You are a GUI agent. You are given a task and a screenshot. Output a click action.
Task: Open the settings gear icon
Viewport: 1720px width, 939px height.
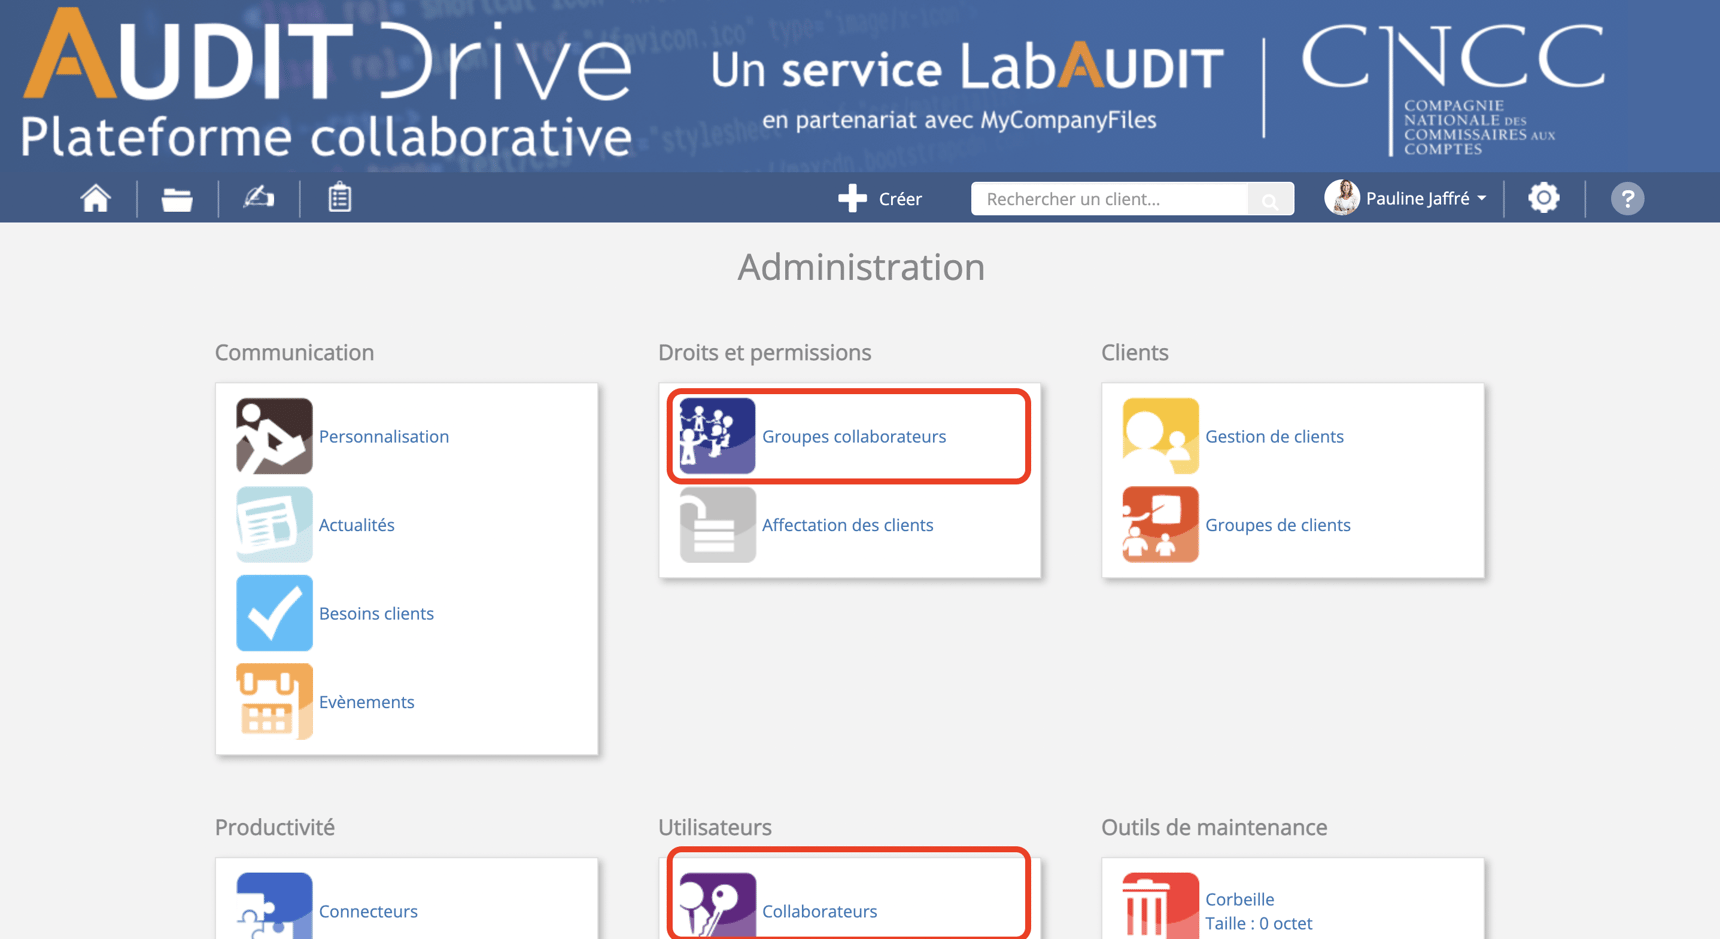(1543, 197)
